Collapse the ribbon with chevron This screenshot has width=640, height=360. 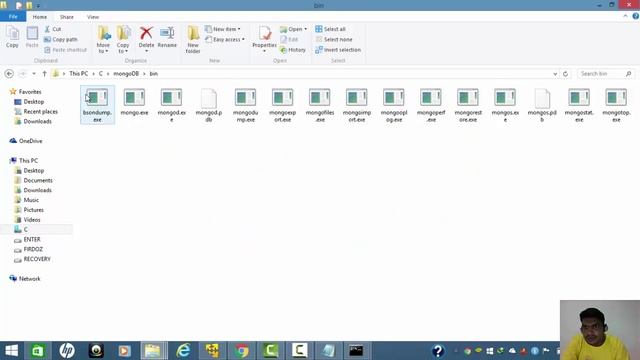625,16
